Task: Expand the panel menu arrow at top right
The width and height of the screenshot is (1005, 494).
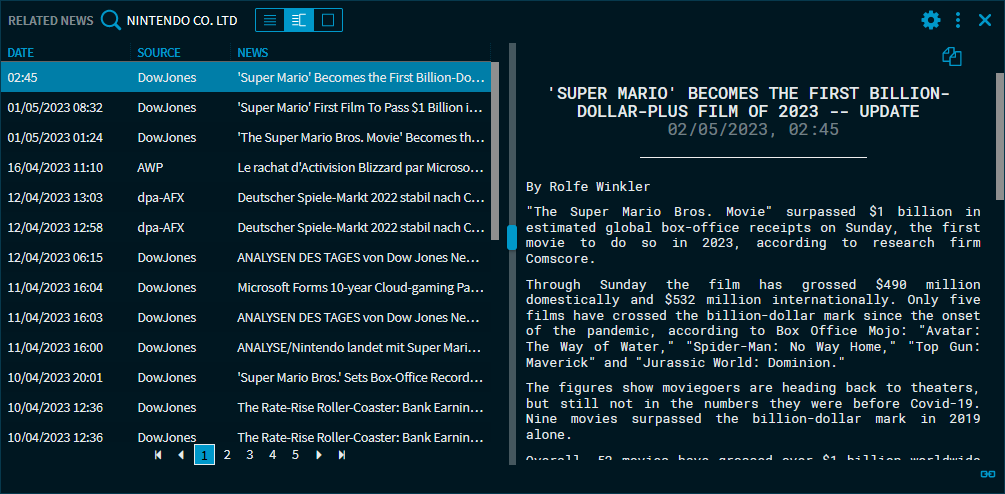Action: (x=985, y=20)
